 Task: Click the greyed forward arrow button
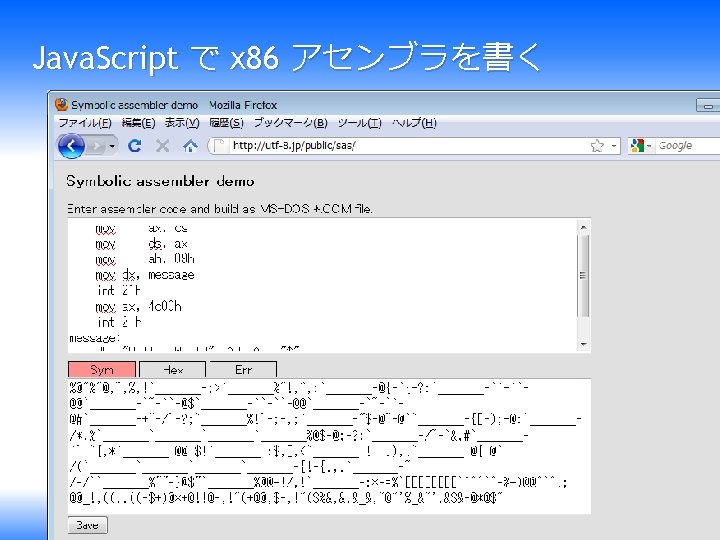(x=97, y=146)
